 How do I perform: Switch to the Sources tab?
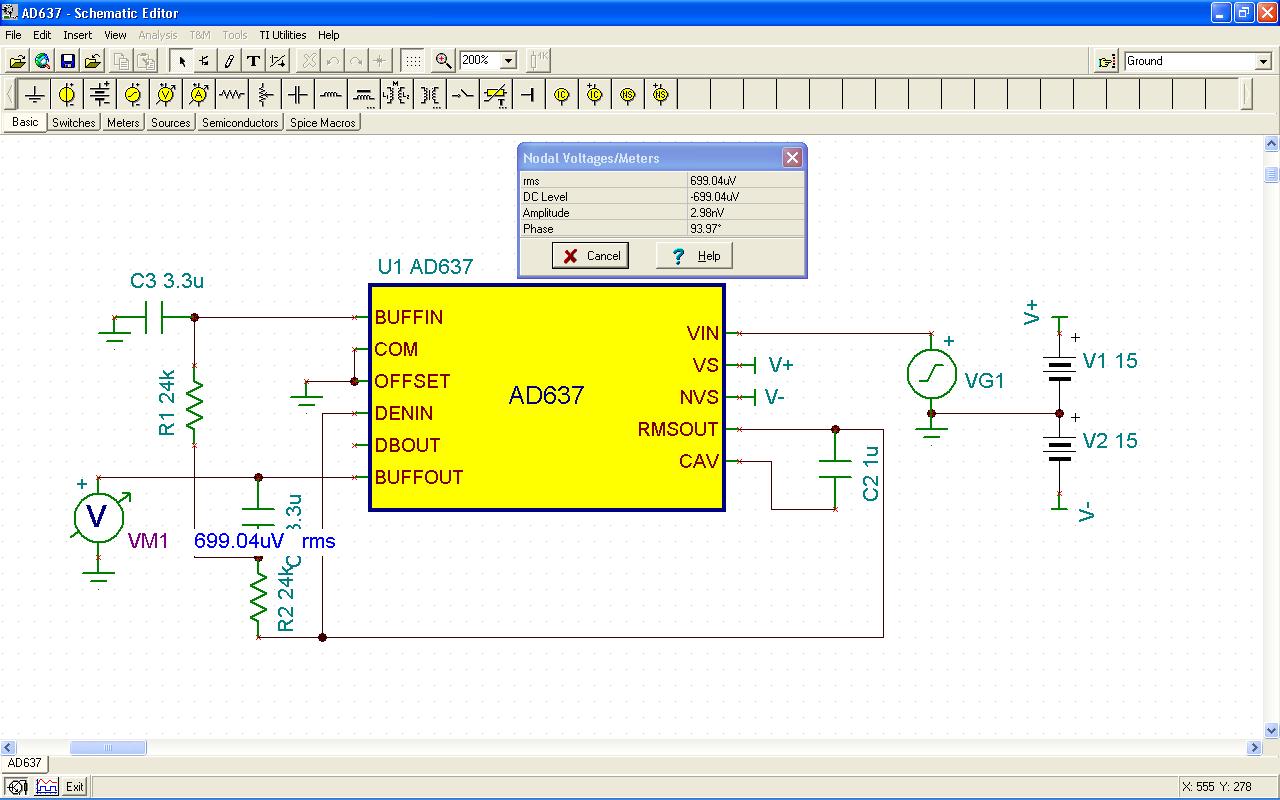pos(170,123)
